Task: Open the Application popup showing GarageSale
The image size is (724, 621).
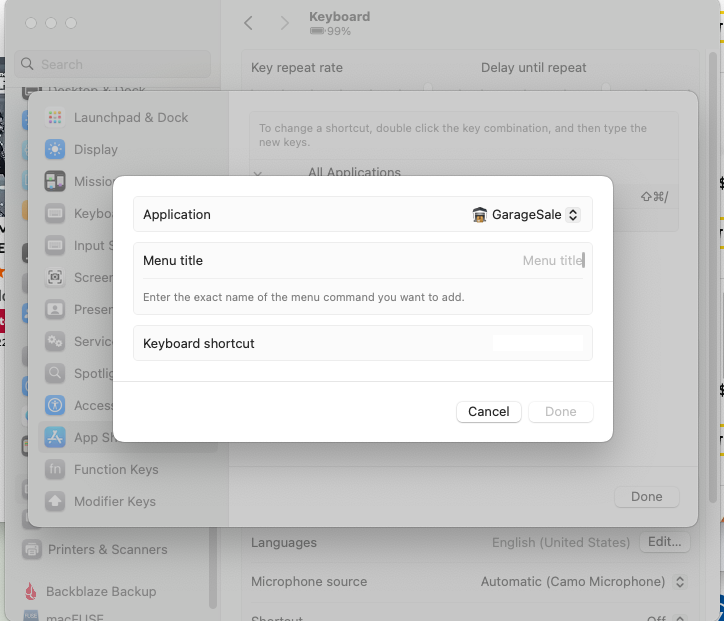Action: (x=526, y=215)
